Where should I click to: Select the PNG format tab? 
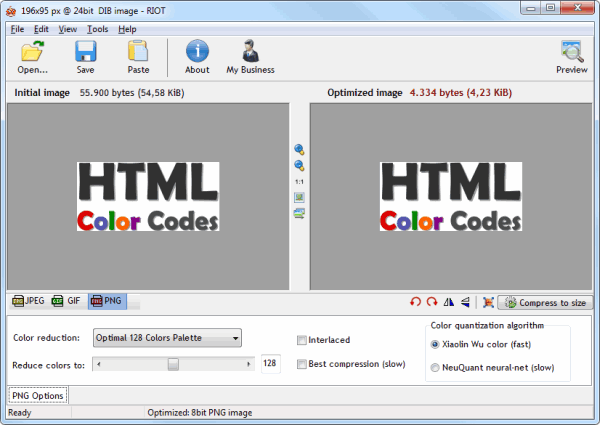click(x=107, y=301)
